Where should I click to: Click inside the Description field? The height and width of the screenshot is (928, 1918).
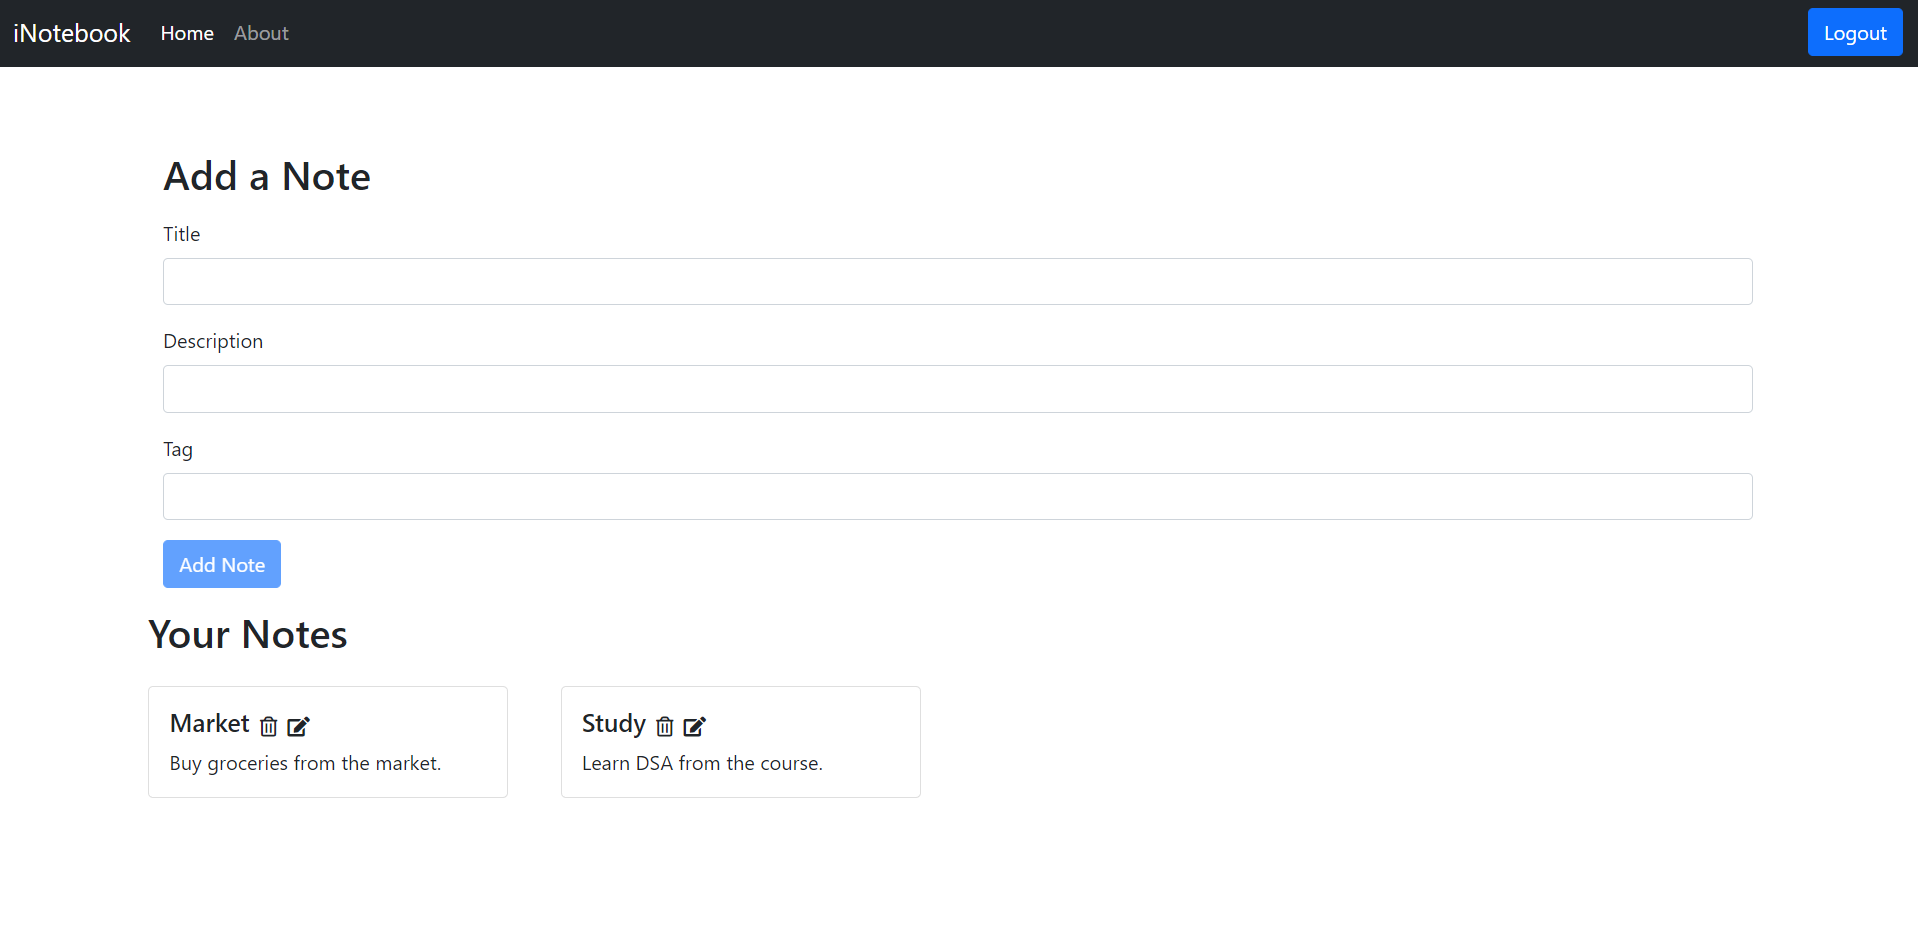(x=957, y=389)
